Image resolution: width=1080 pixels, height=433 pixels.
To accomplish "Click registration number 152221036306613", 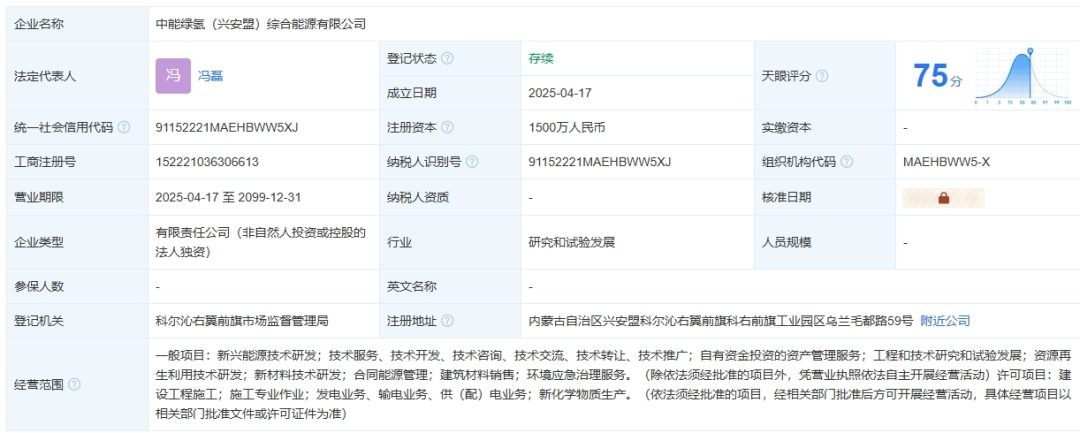I will tap(207, 162).
